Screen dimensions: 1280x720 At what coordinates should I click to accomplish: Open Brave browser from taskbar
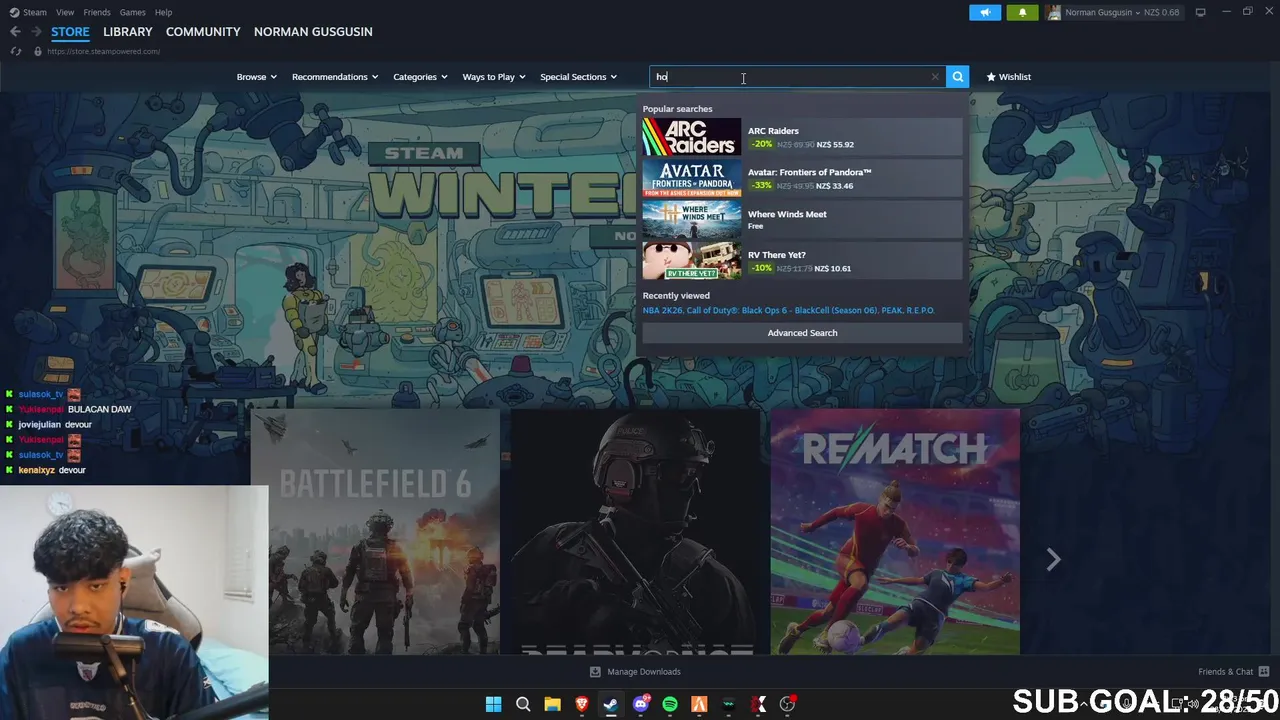click(x=581, y=704)
